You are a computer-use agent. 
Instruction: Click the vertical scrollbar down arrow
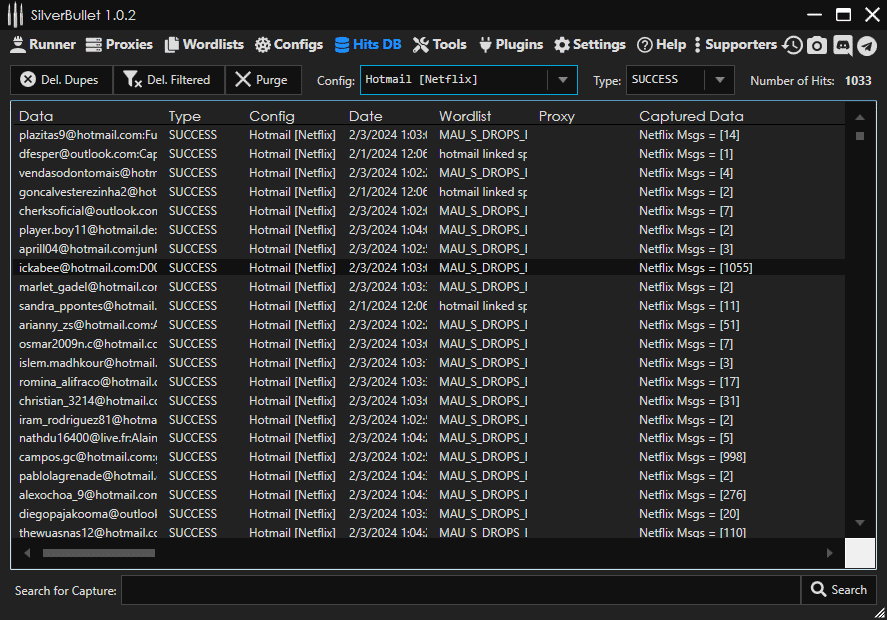859,522
